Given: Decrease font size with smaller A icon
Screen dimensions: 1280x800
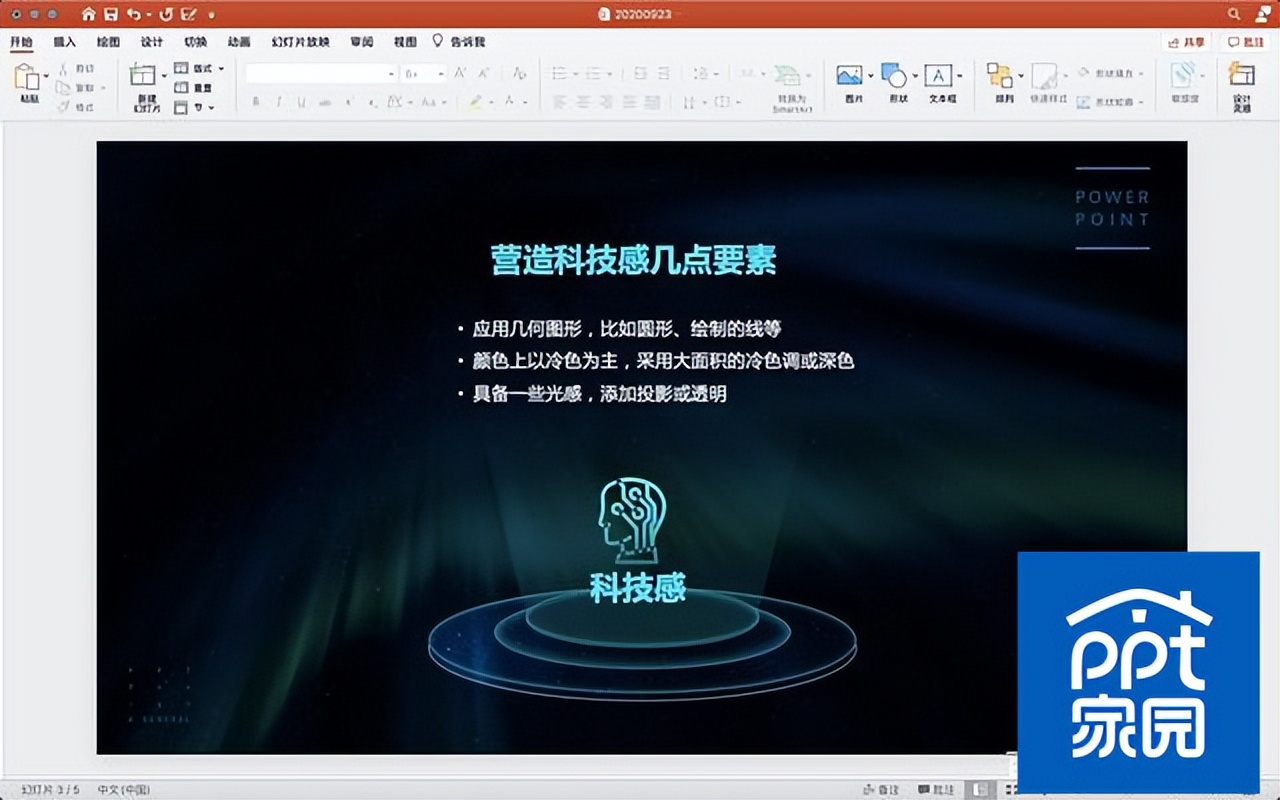Looking at the screenshot, I should pyautogui.click(x=484, y=73).
